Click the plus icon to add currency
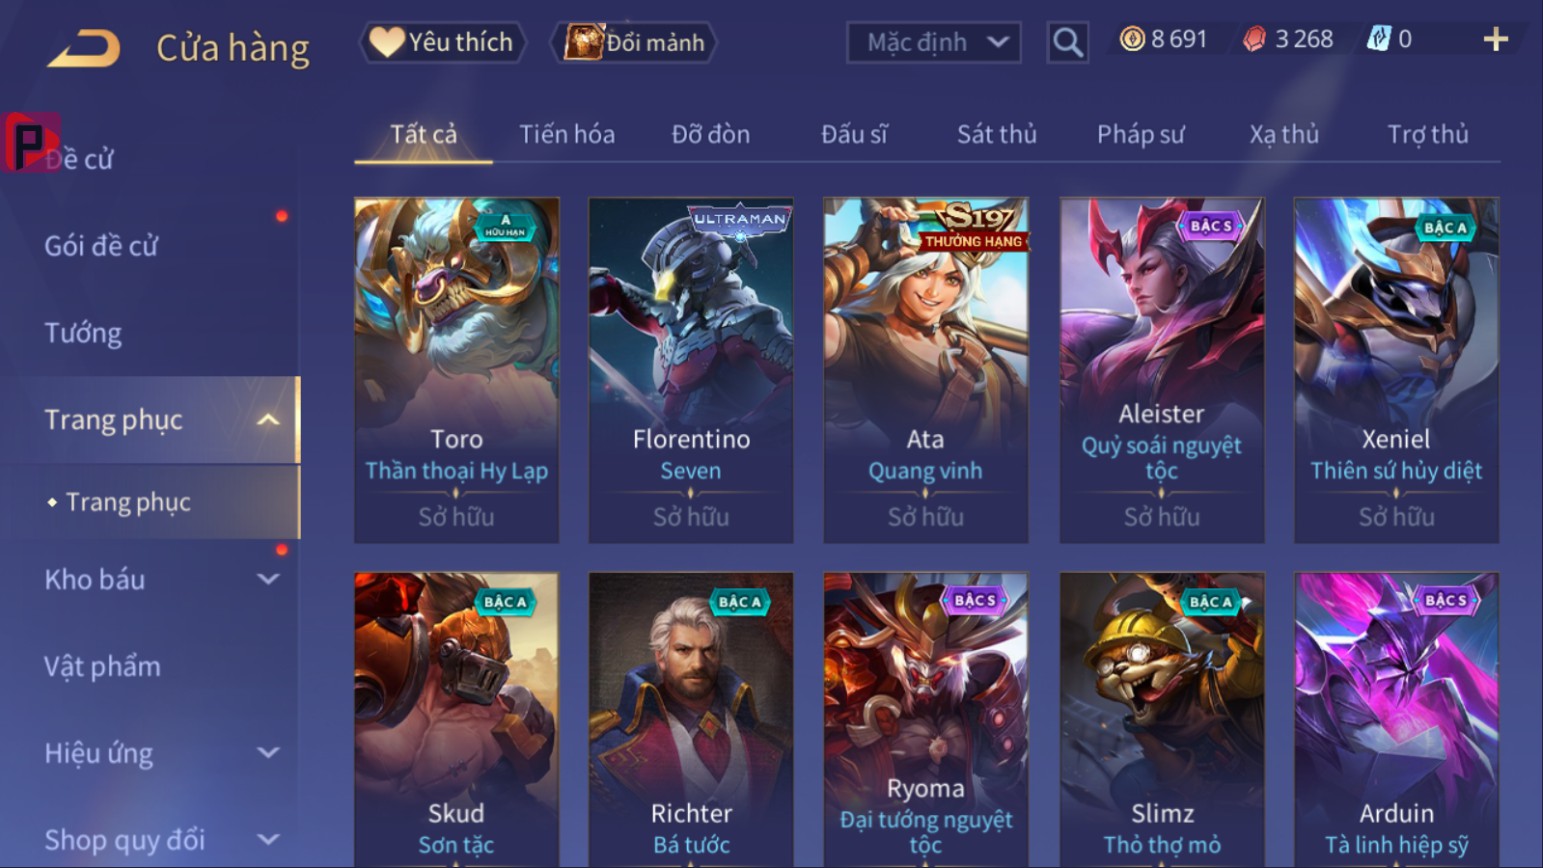This screenshot has width=1543, height=868. (x=1495, y=39)
